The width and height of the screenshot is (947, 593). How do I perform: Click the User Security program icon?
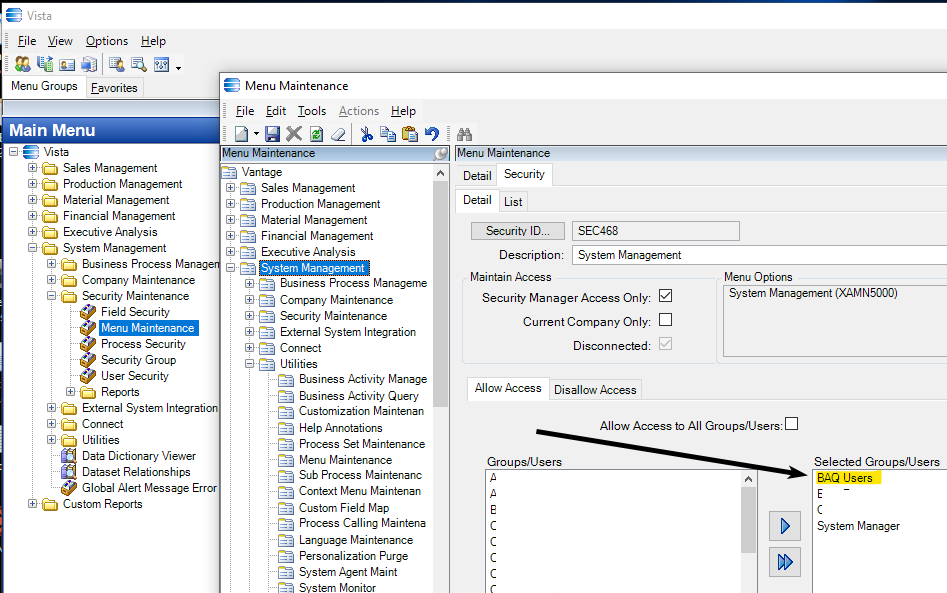pos(88,376)
